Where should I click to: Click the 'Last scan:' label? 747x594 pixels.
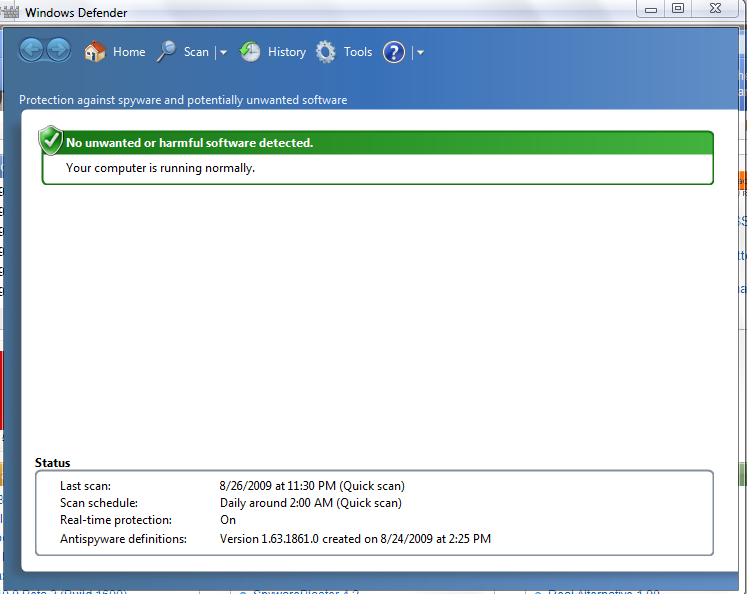[85, 486]
